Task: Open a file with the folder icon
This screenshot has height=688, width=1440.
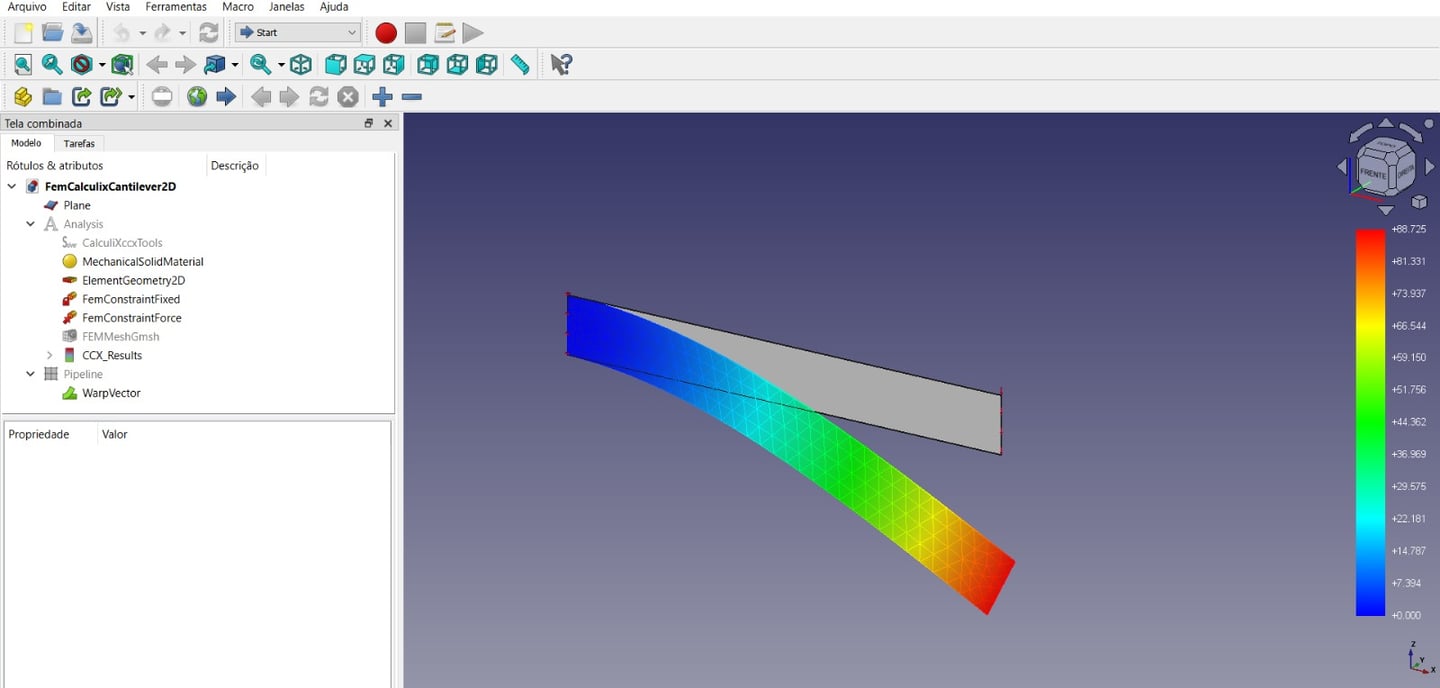Action: 52,32
